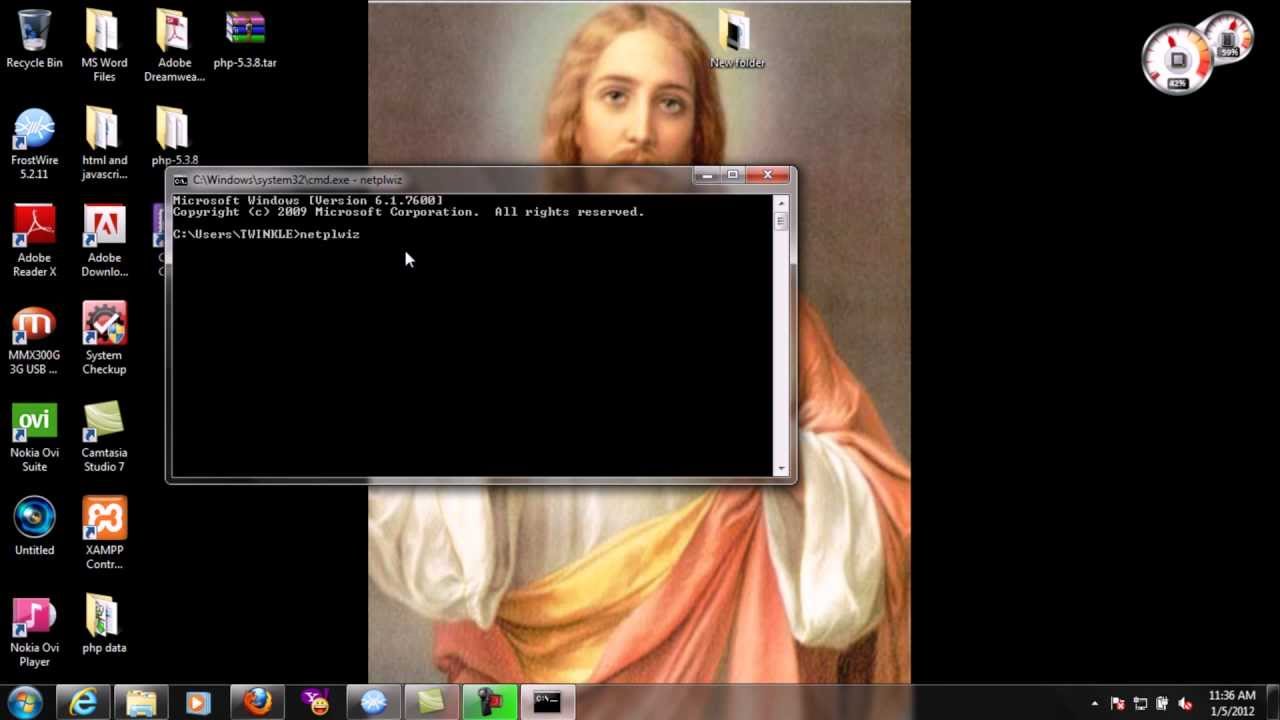Screen dimensions: 1280x720
Task: Maximize the cmd.exe window
Action: (733, 176)
